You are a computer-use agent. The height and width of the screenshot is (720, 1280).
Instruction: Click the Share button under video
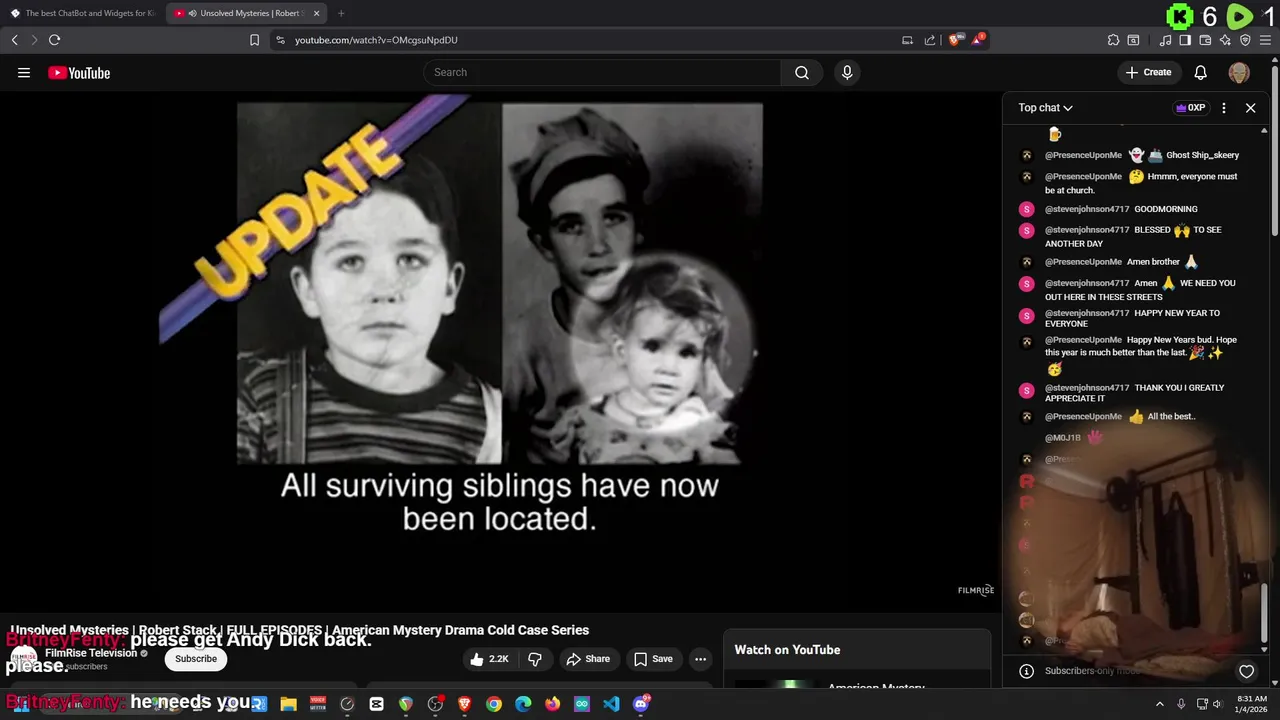pos(587,659)
